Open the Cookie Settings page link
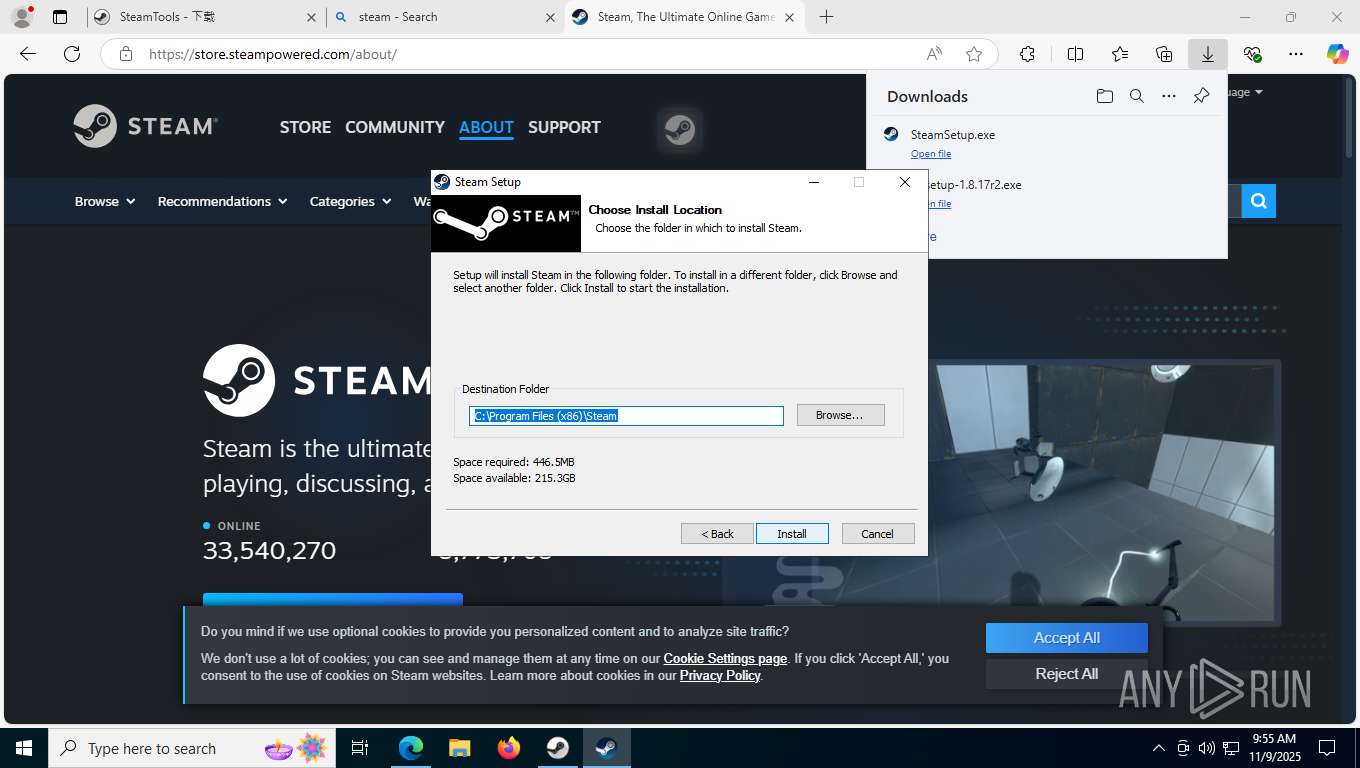 (725, 658)
